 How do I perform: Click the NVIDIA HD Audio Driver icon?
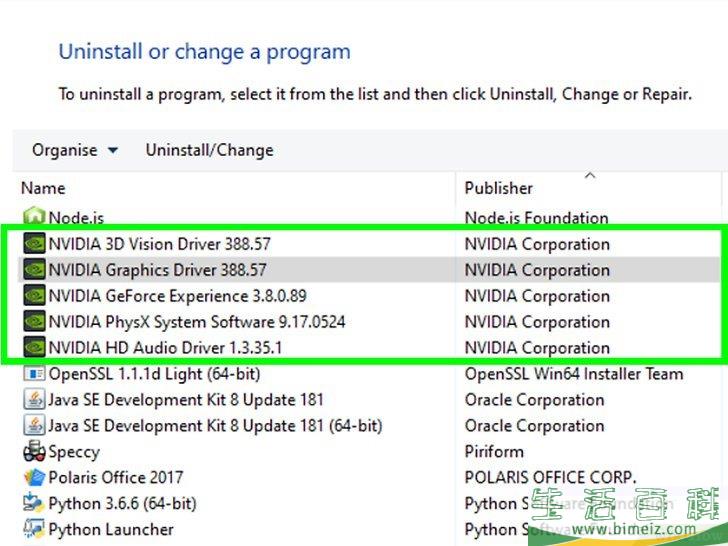click(x=34, y=347)
